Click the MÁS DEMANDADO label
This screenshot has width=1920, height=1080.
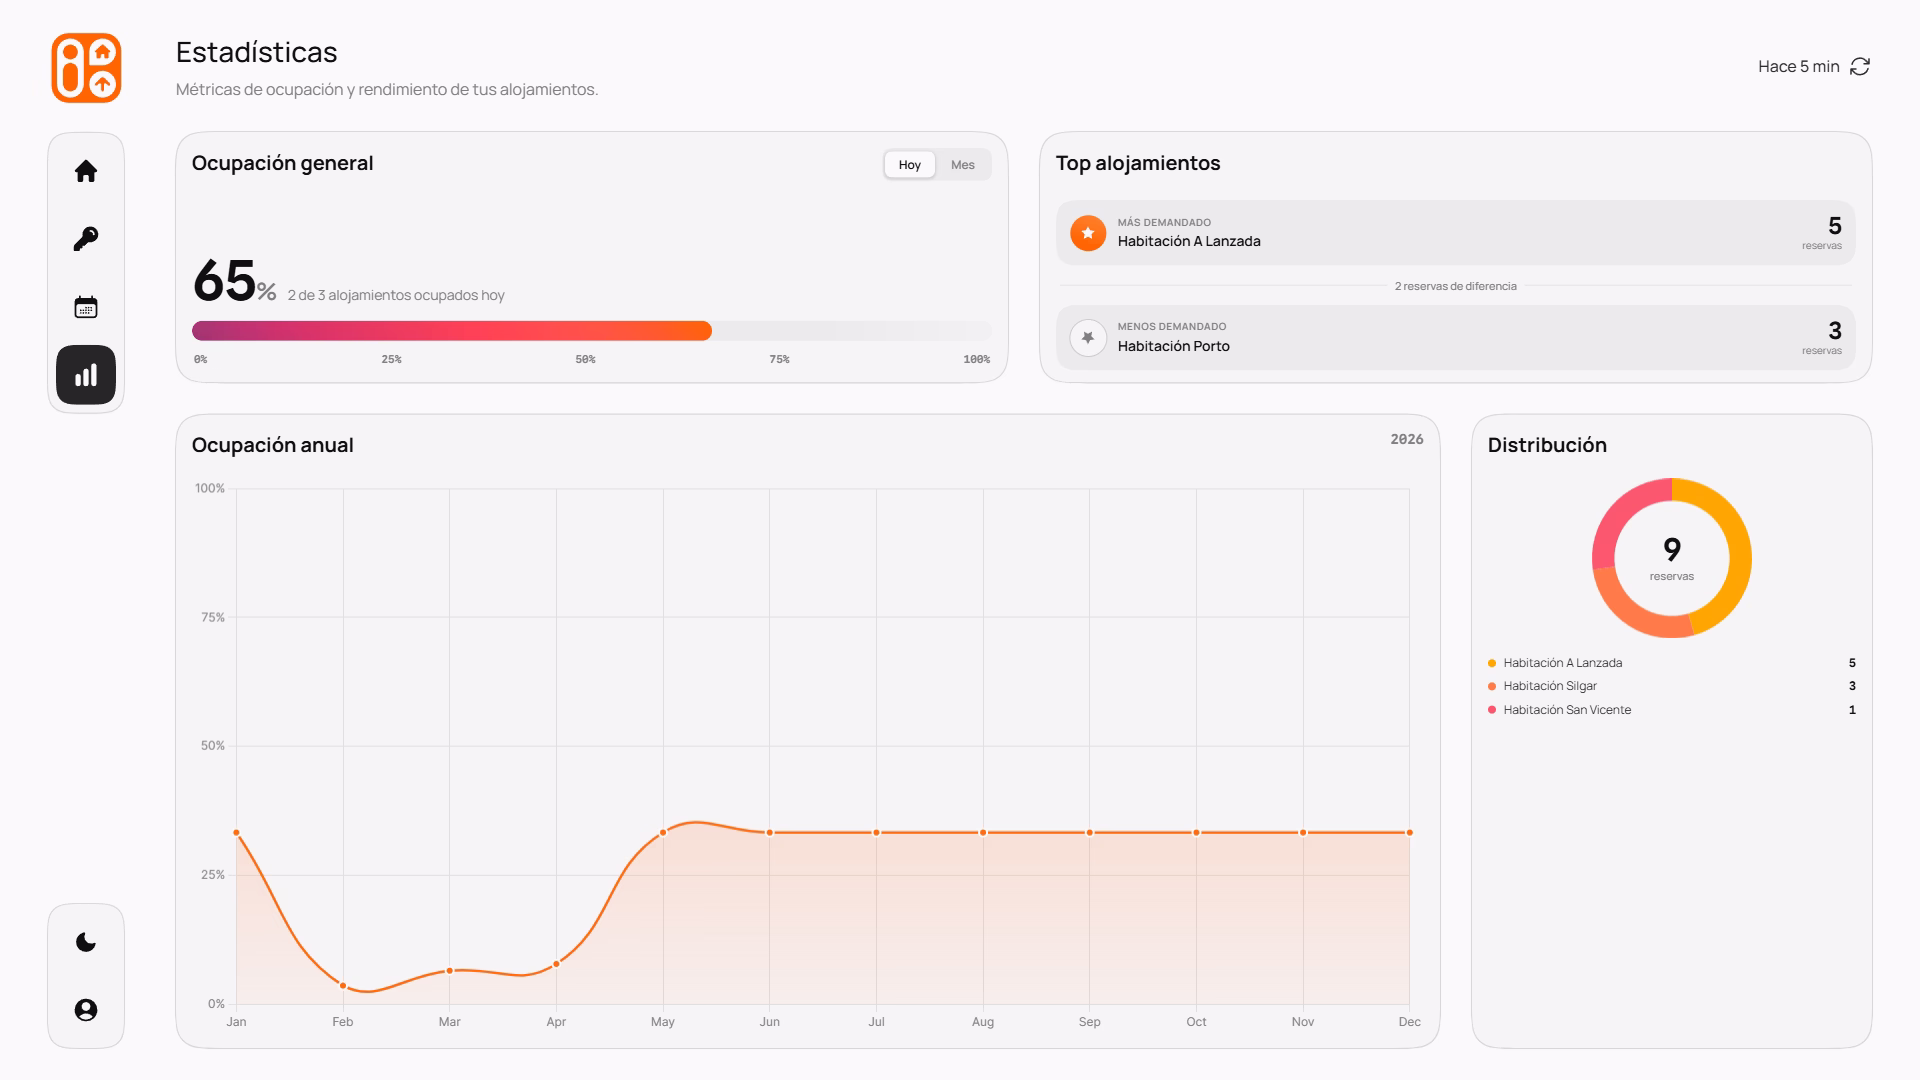1164,223
